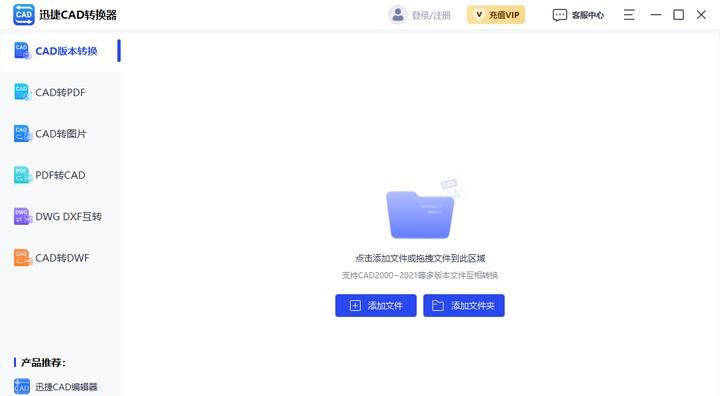The height and width of the screenshot is (396, 720).
Task: Click the chat bubble customer service icon
Action: point(559,15)
